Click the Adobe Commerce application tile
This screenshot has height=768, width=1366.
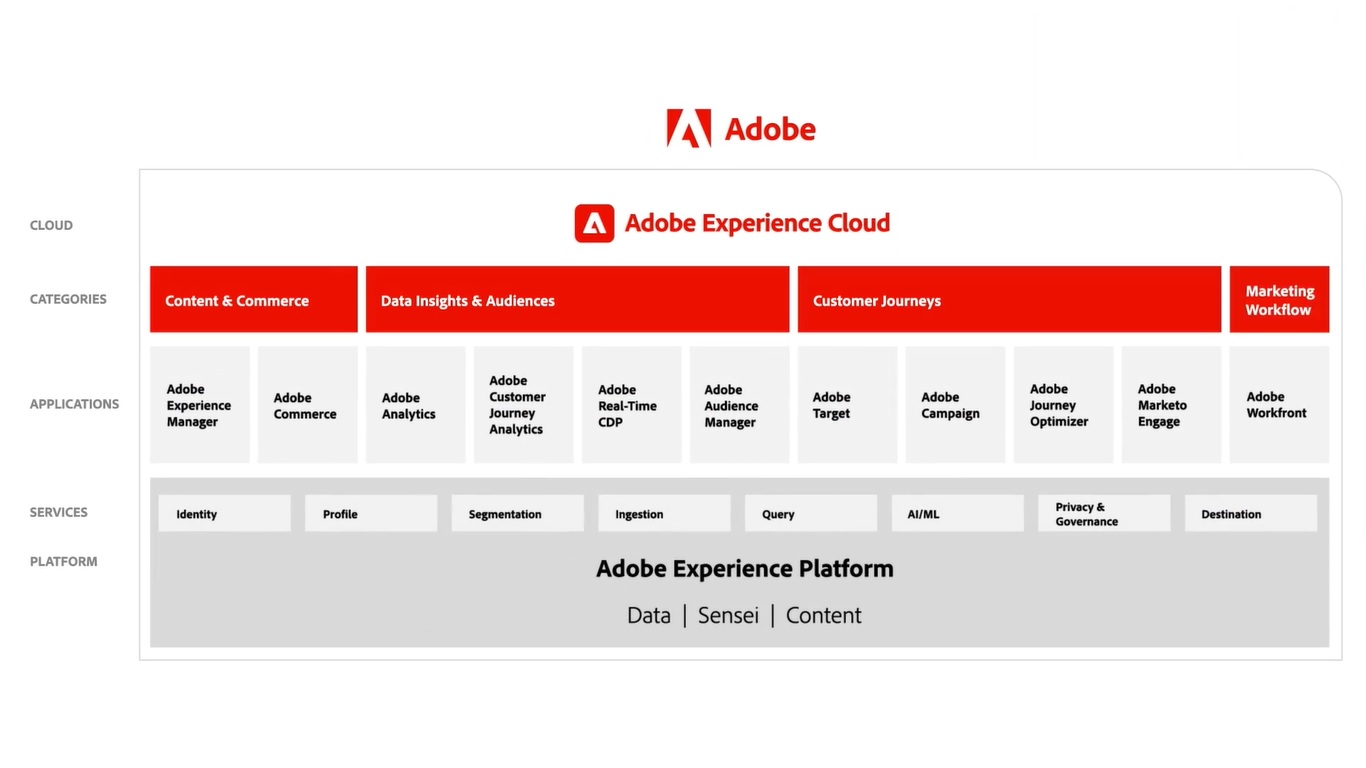pos(308,405)
